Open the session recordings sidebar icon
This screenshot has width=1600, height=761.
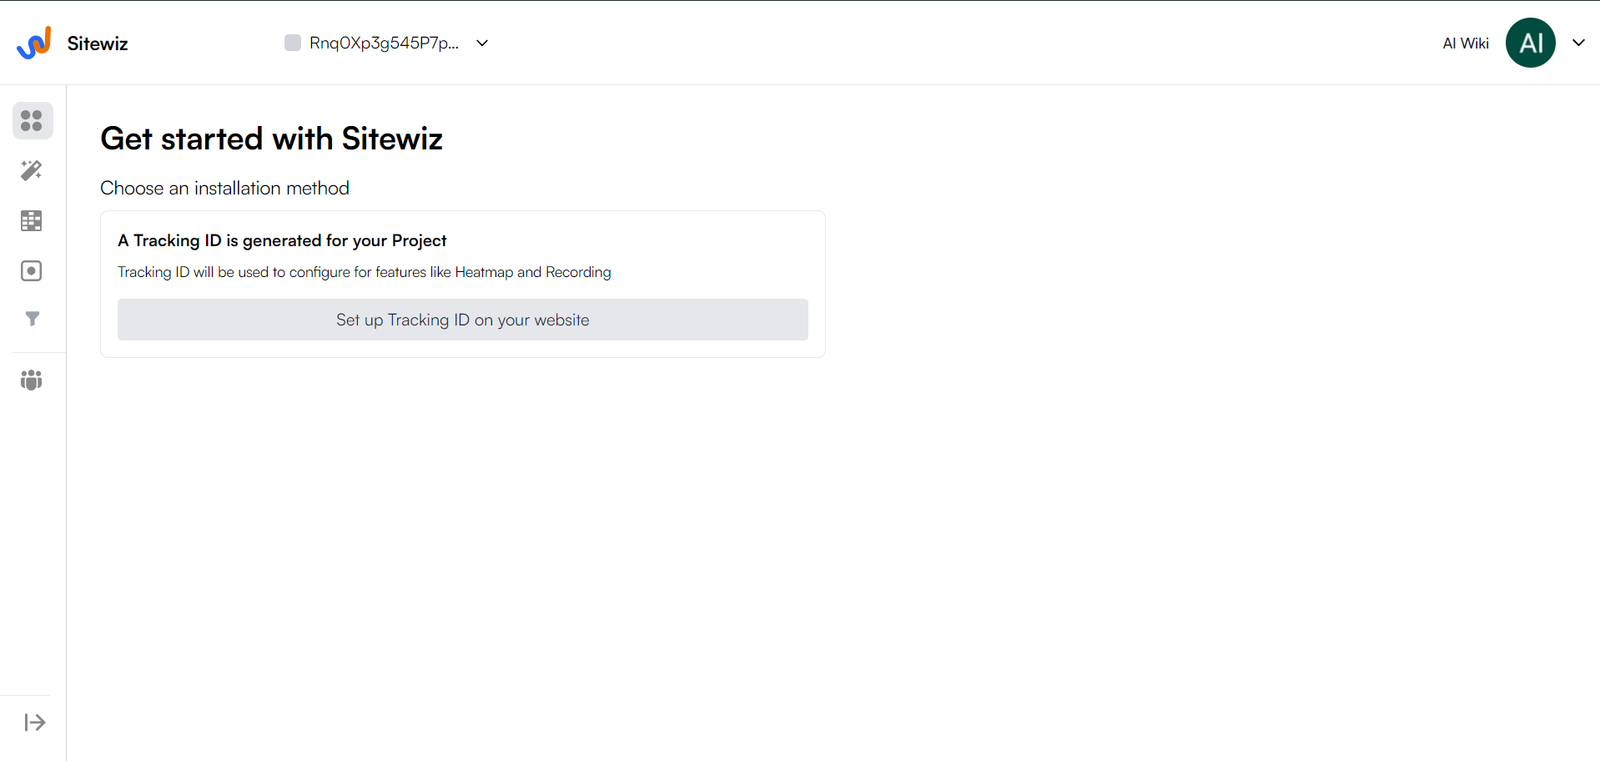click(32, 271)
